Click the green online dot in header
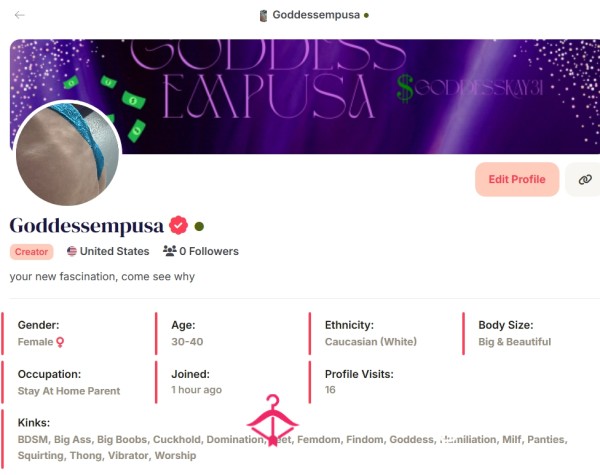Viewport: 600px width, 475px height. 366,15
